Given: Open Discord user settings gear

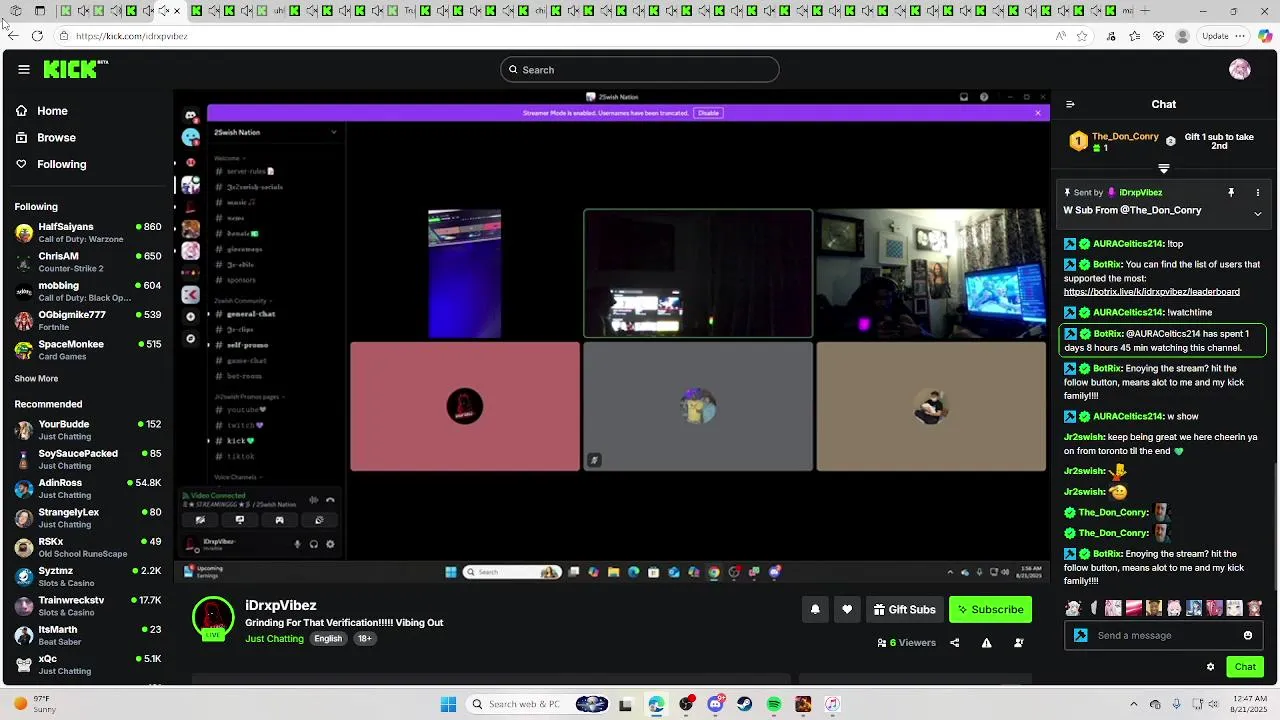Looking at the screenshot, I should 330,544.
